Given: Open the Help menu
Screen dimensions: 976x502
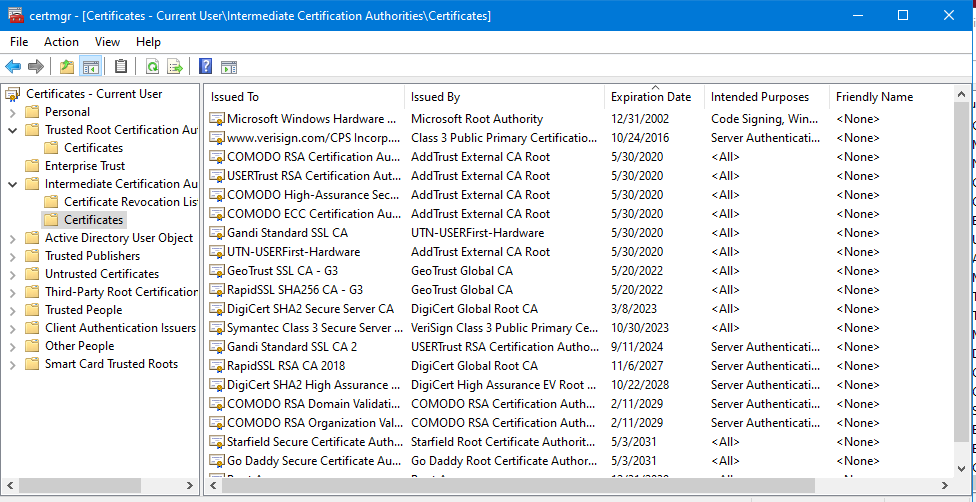Looking at the screenshot, I should point(148,42).
